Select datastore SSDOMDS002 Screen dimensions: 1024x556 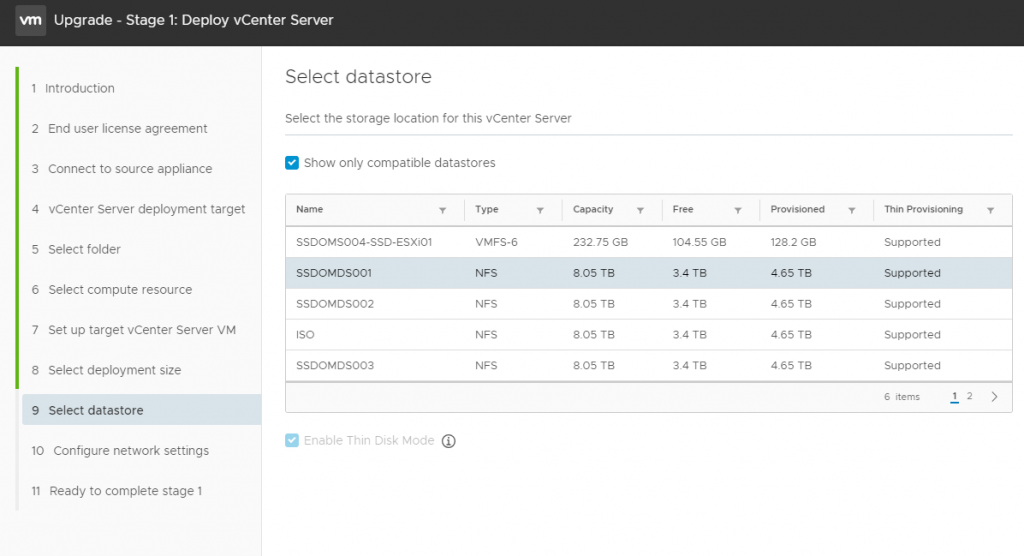pyautogui.click(x=648, y=304)
